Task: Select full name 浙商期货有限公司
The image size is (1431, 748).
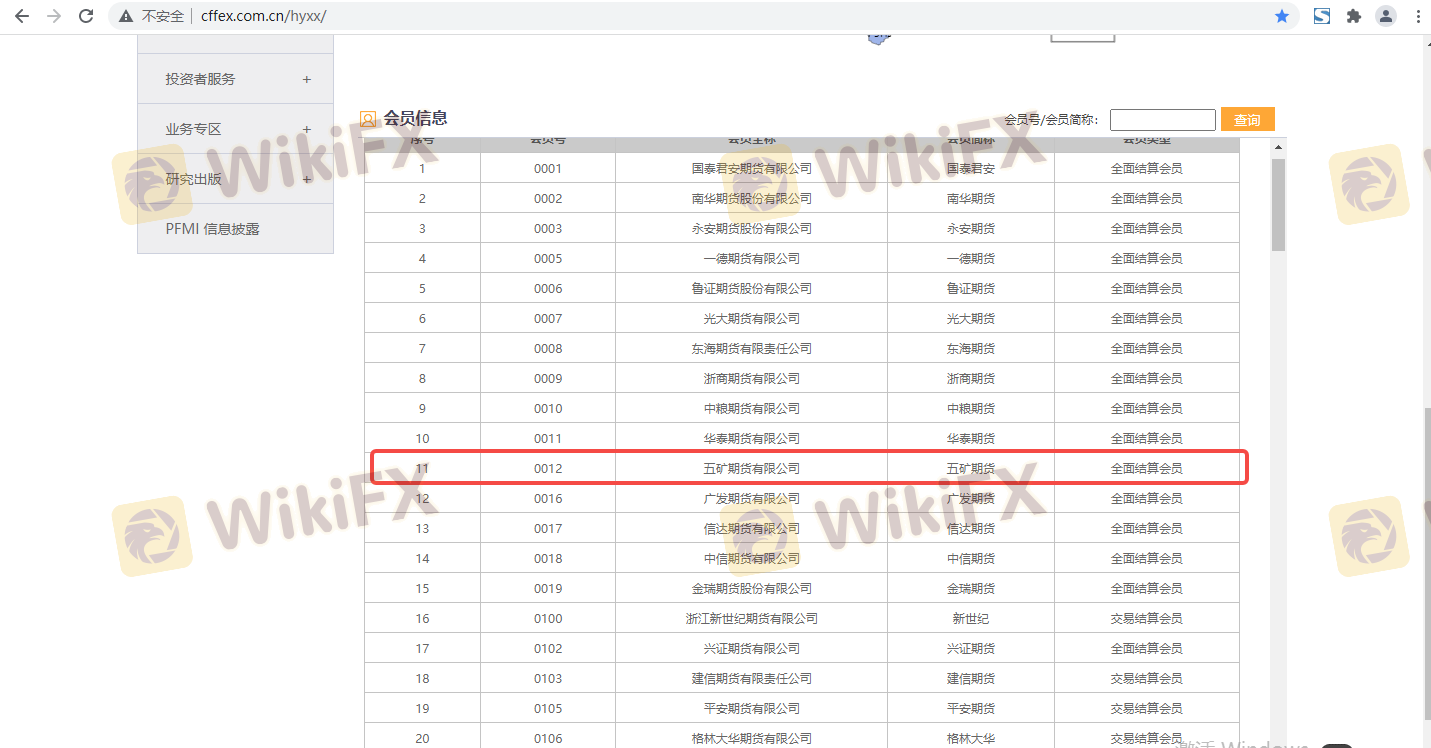Action: 751,379
